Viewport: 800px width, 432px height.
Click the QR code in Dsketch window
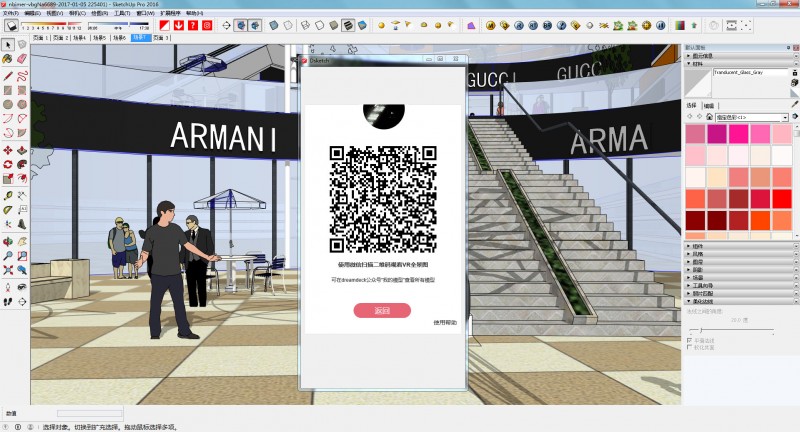[x=383, y=199]
